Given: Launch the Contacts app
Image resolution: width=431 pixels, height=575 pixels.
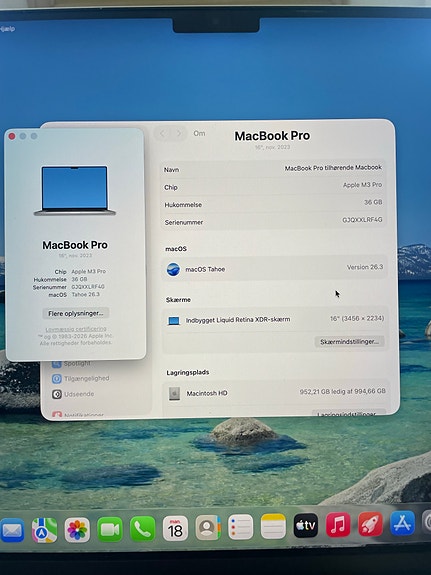Looking at the screenshot, I should click(x=208, y=528).
